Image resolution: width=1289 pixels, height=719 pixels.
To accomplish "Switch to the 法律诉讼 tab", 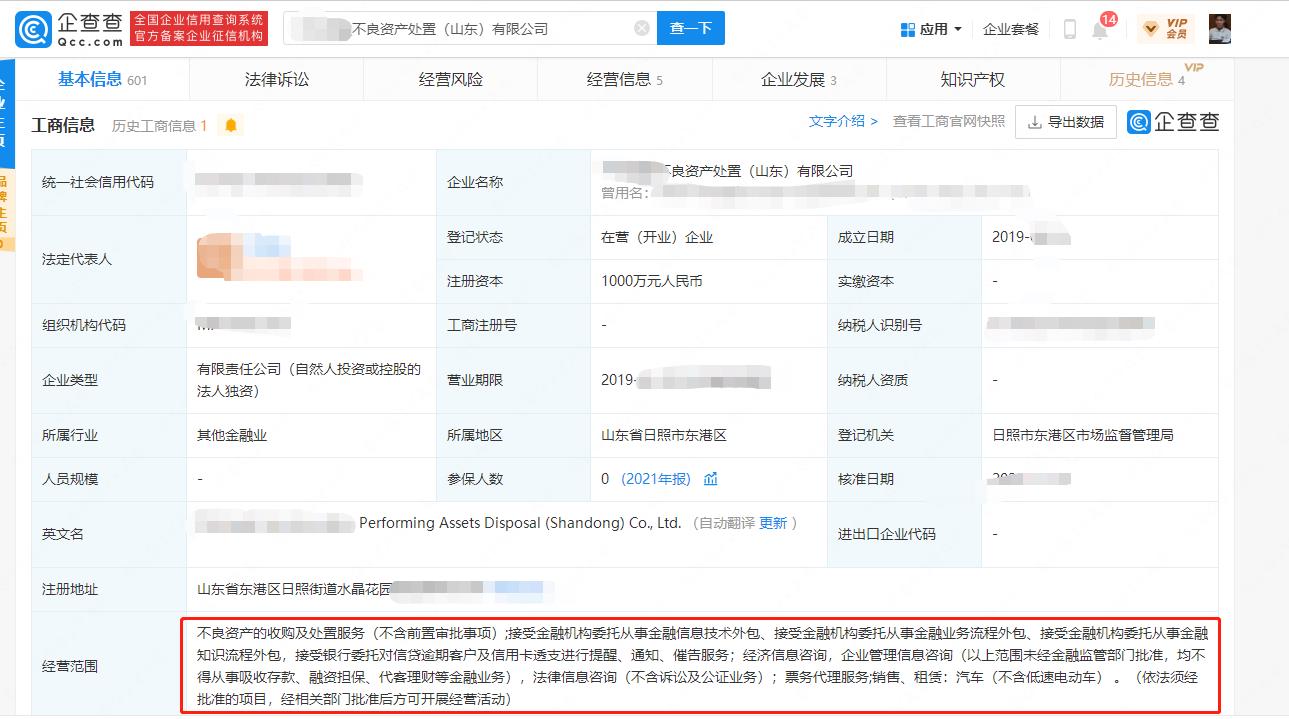I will point(276,79).
